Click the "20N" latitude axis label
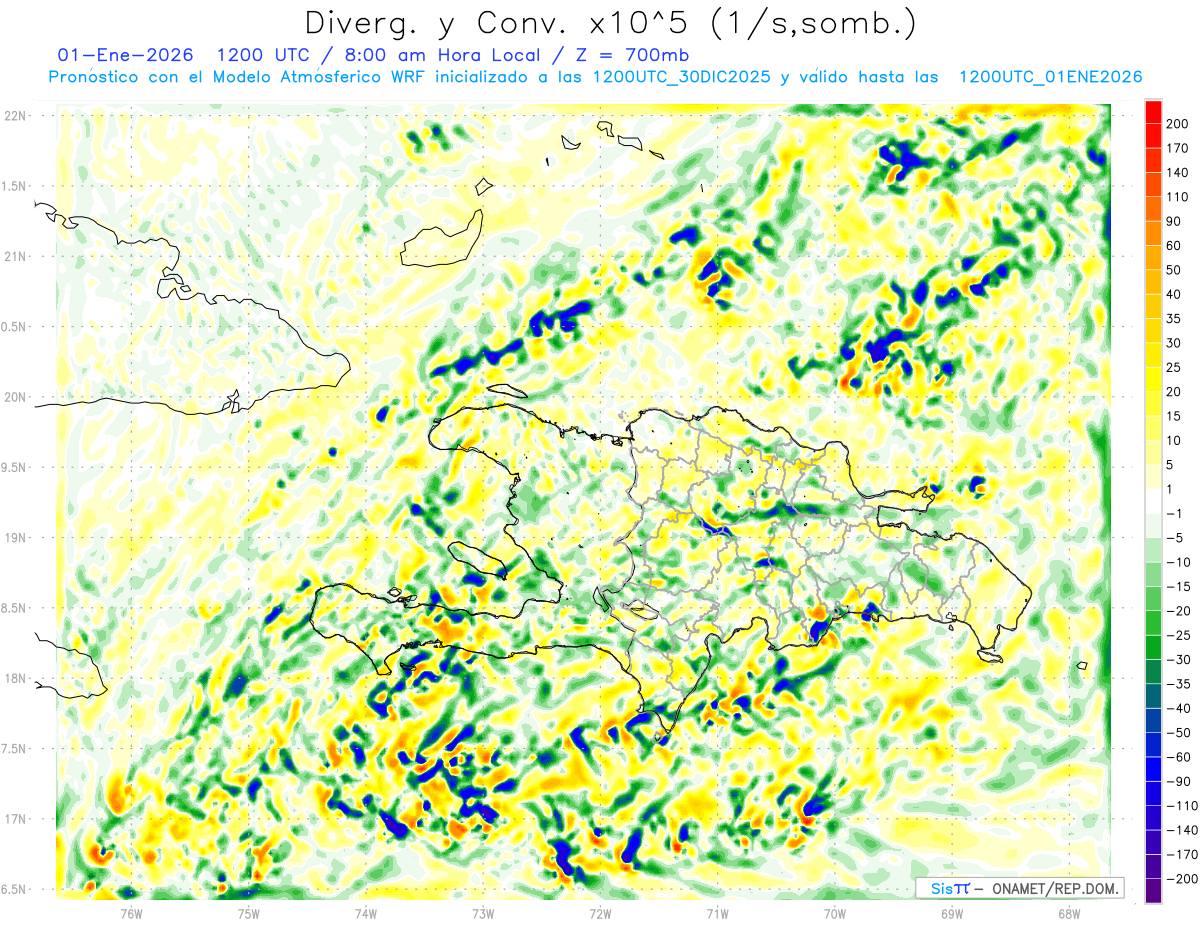Image resolution: width=1200 pixels, height=927 pixels. point(15,397)
